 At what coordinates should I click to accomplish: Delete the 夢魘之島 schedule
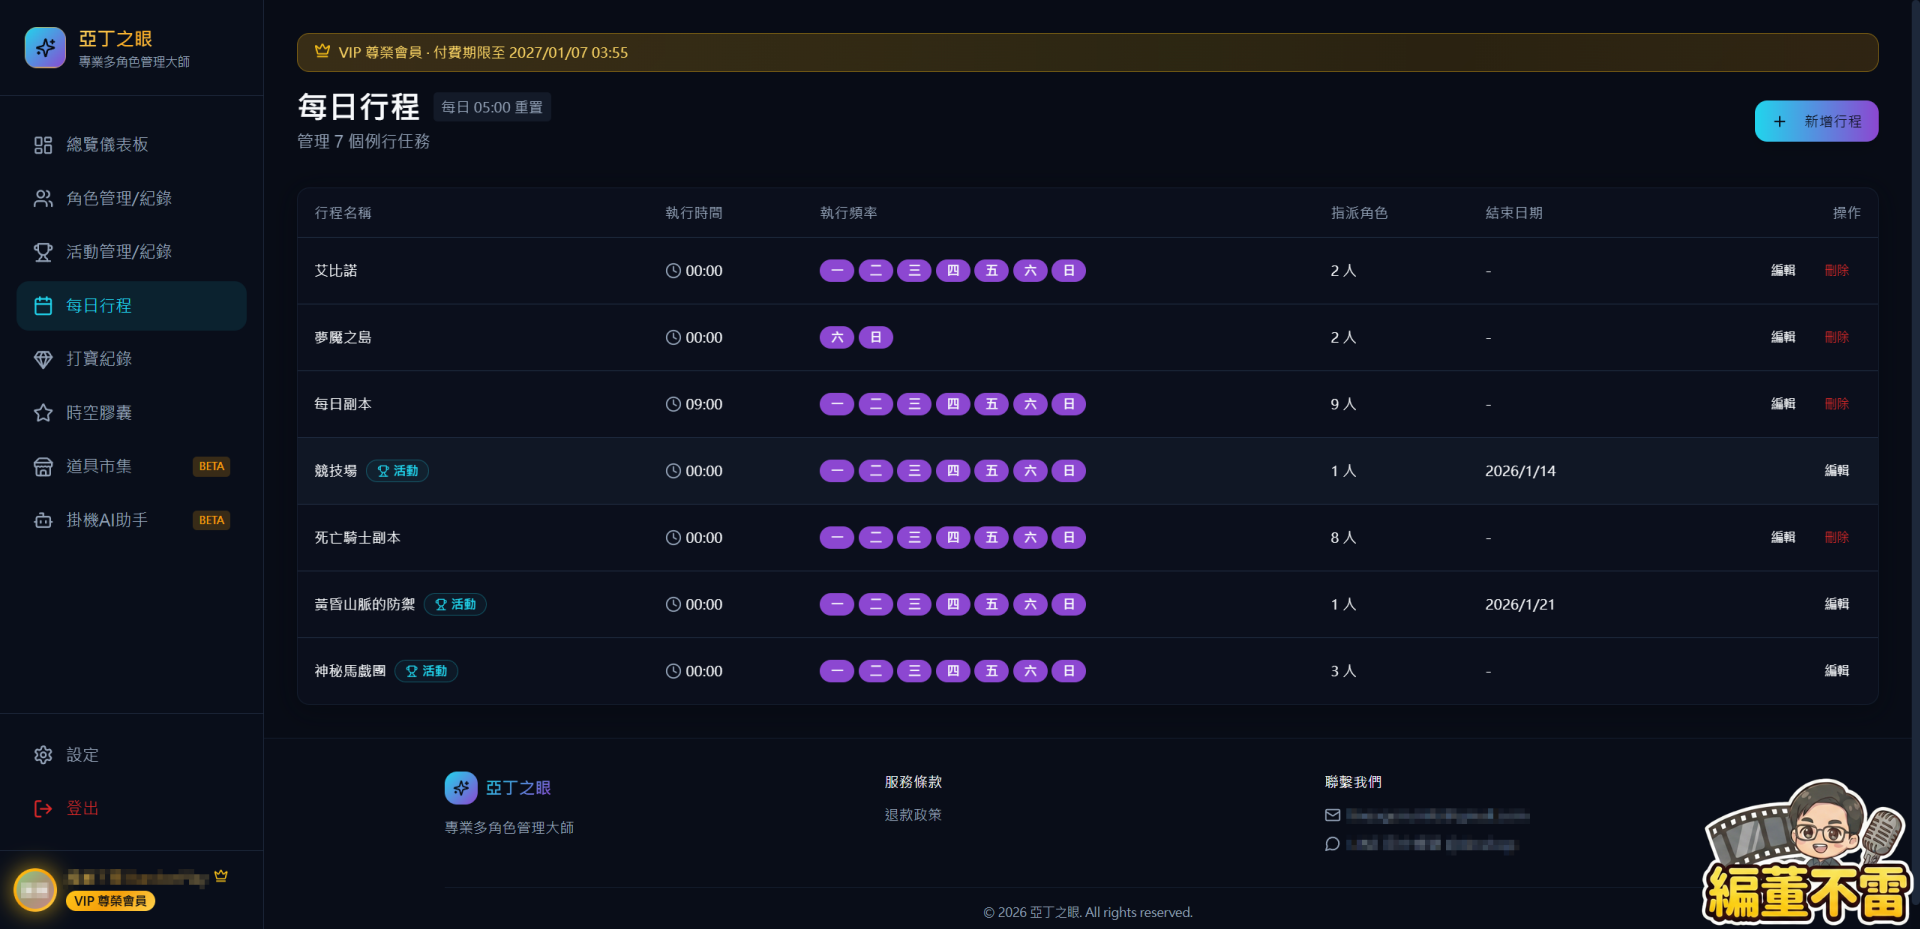coord(1836,337)
